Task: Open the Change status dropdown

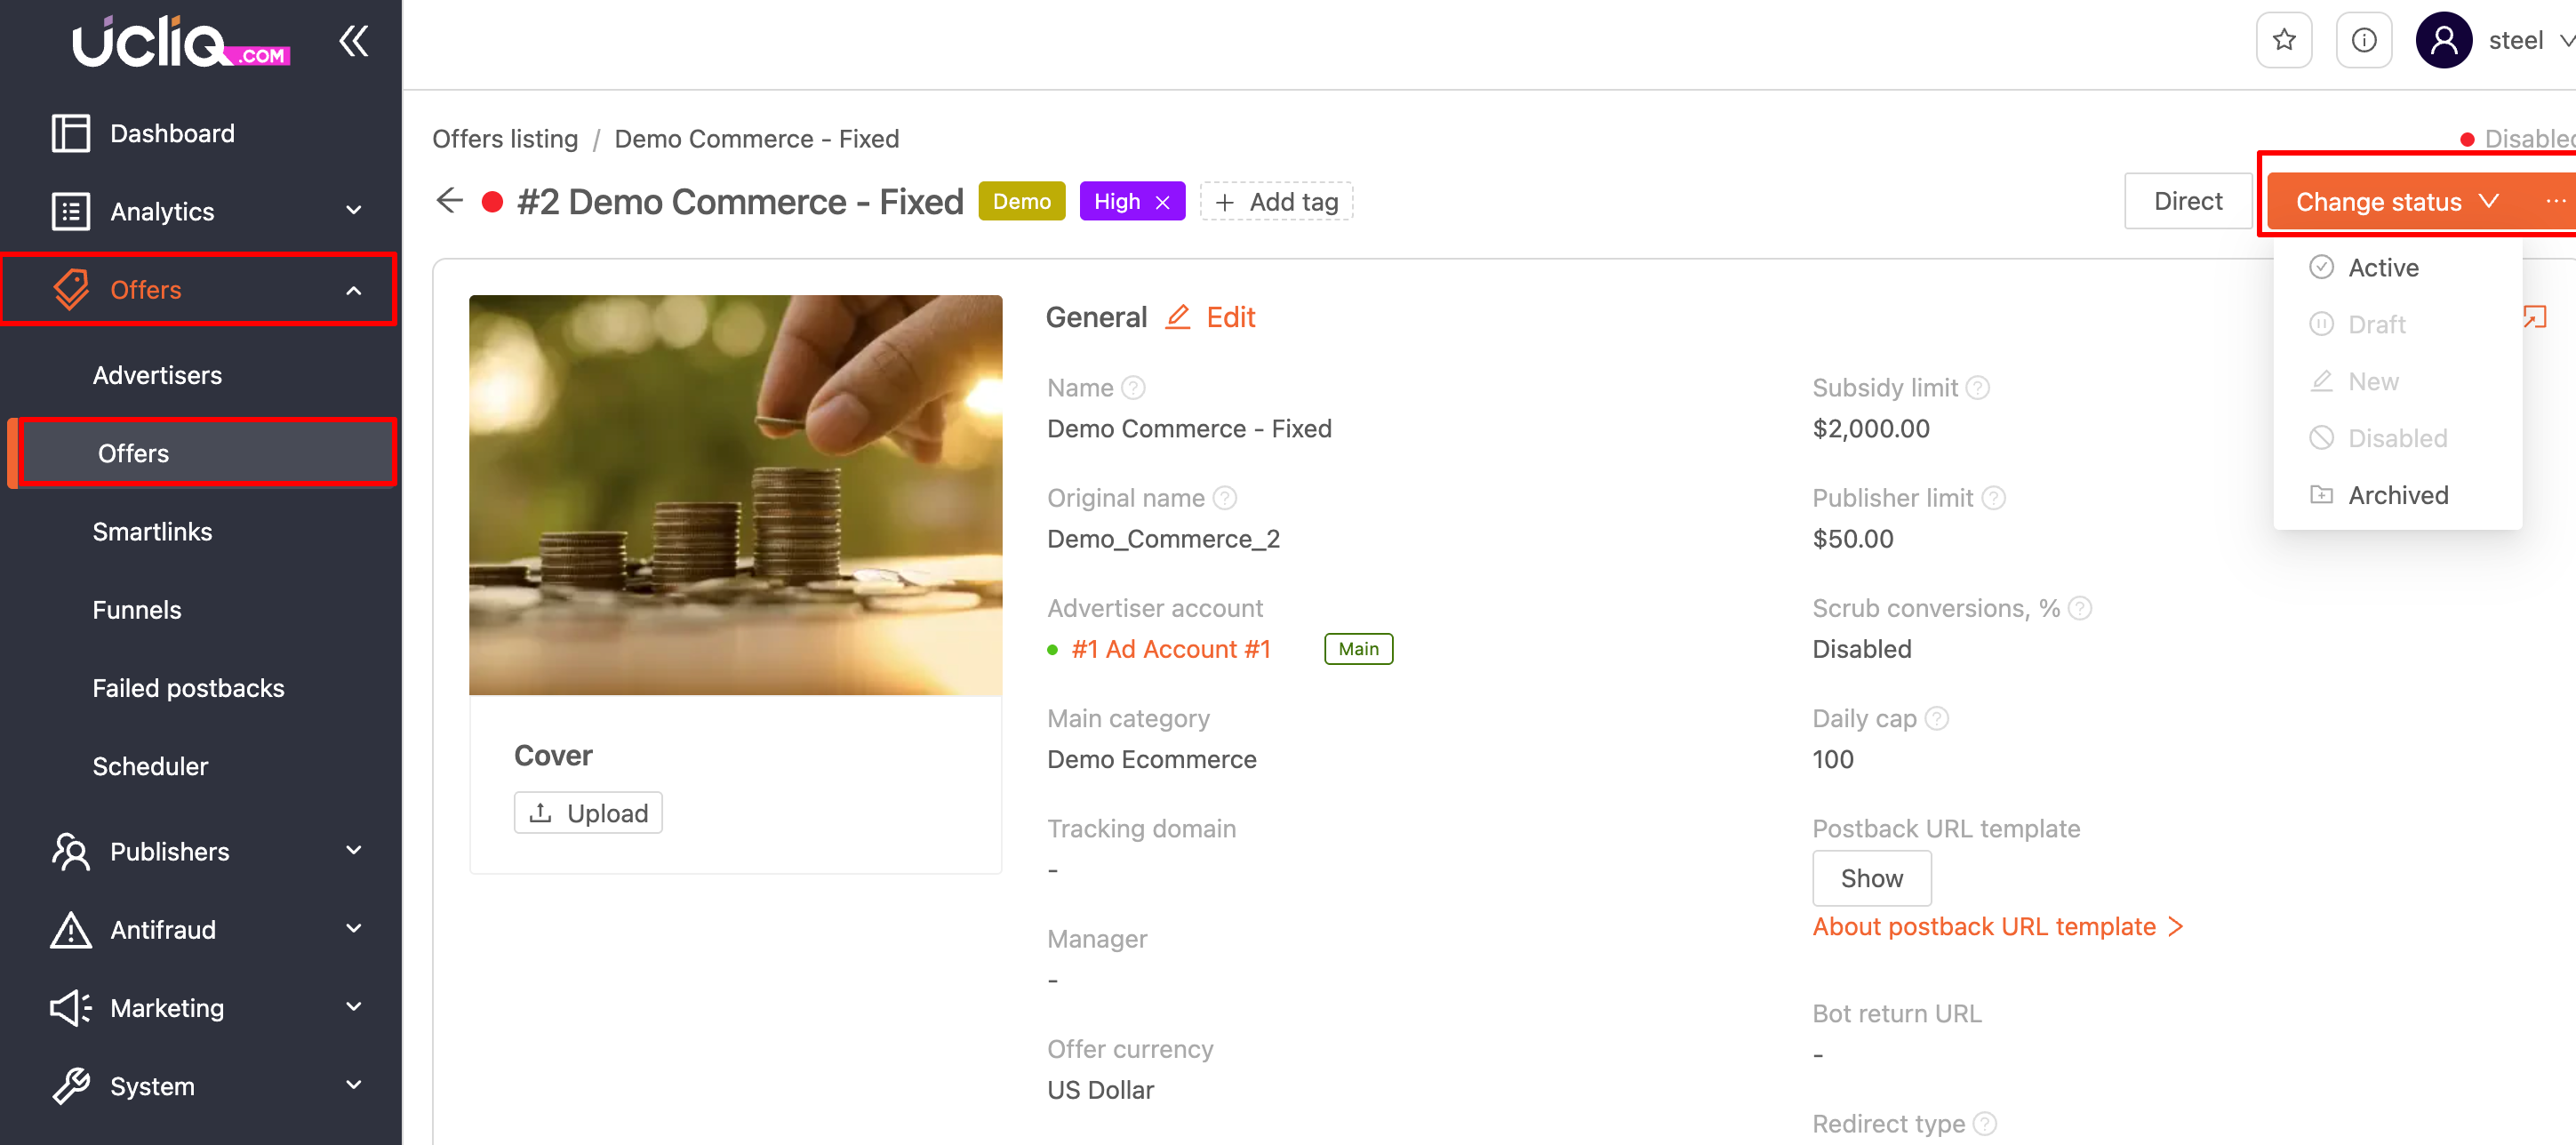Action: point(2395,202)
